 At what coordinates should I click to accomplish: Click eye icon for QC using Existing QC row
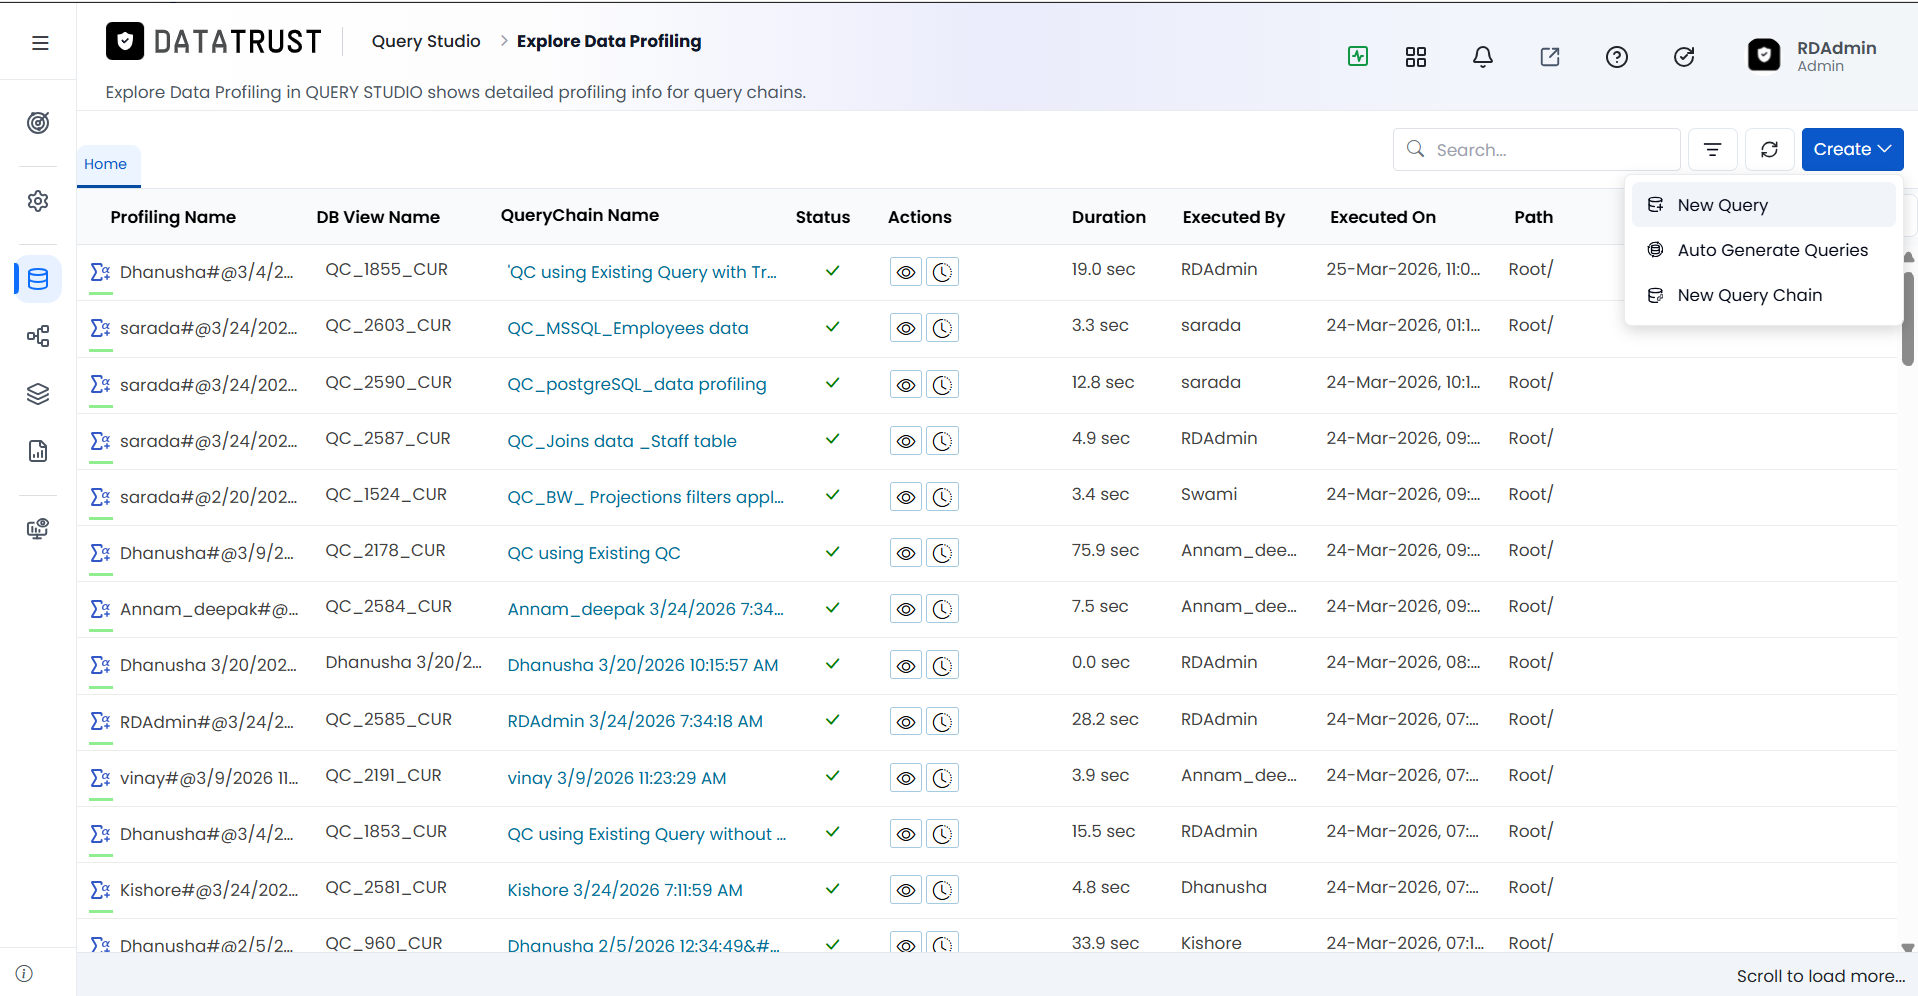click(906, 553)
